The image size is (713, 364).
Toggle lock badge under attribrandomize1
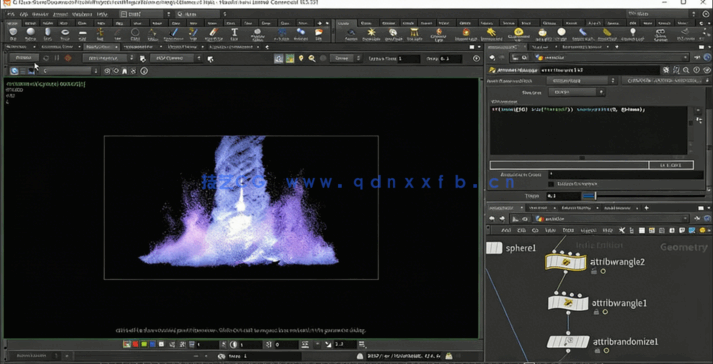597,351
